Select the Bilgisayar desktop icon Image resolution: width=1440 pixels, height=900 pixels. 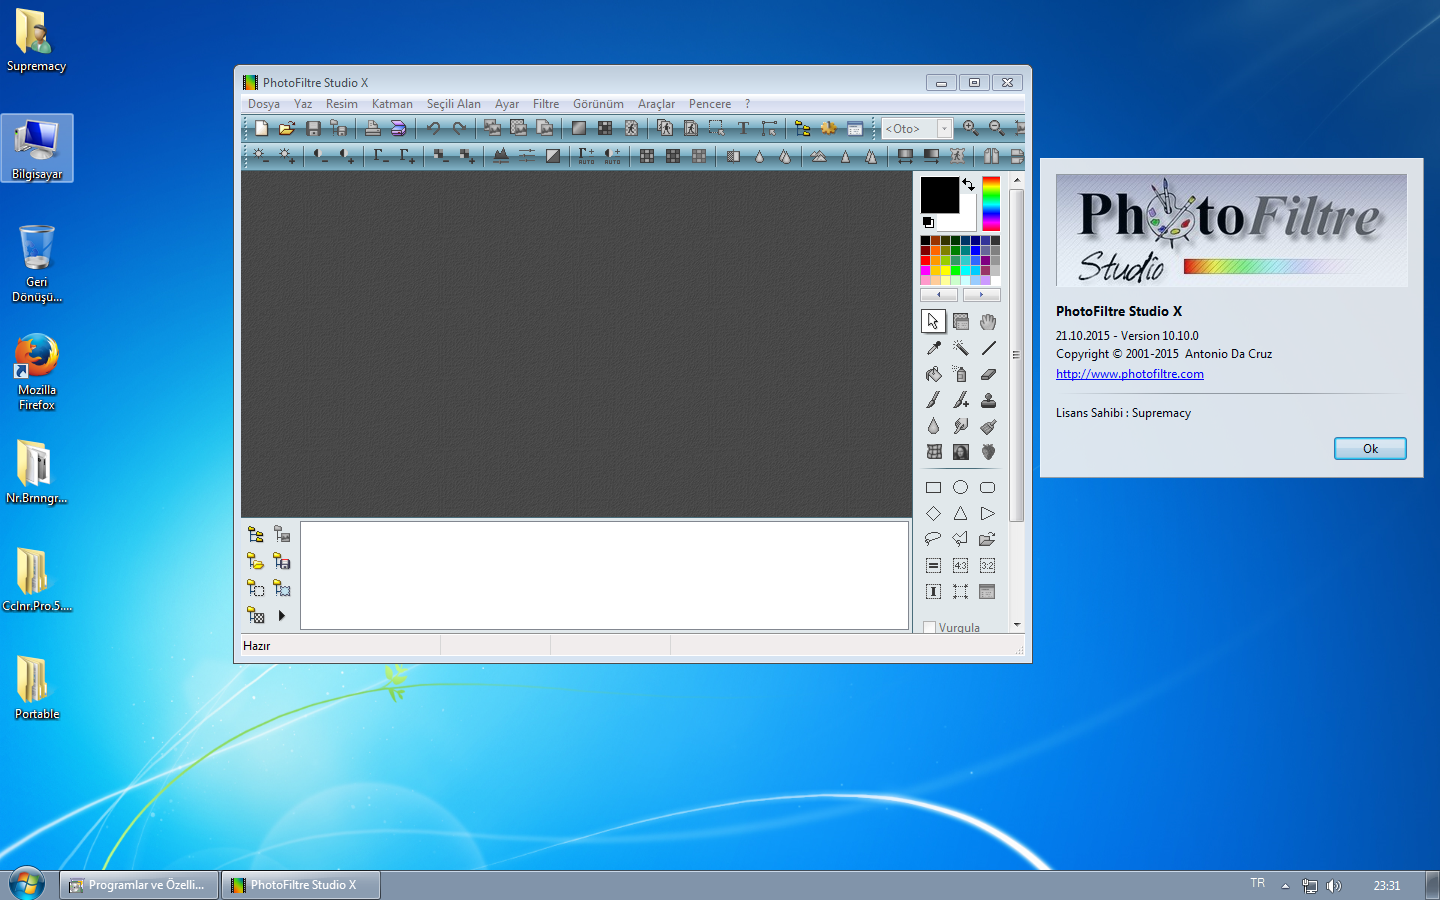[37, 148]
